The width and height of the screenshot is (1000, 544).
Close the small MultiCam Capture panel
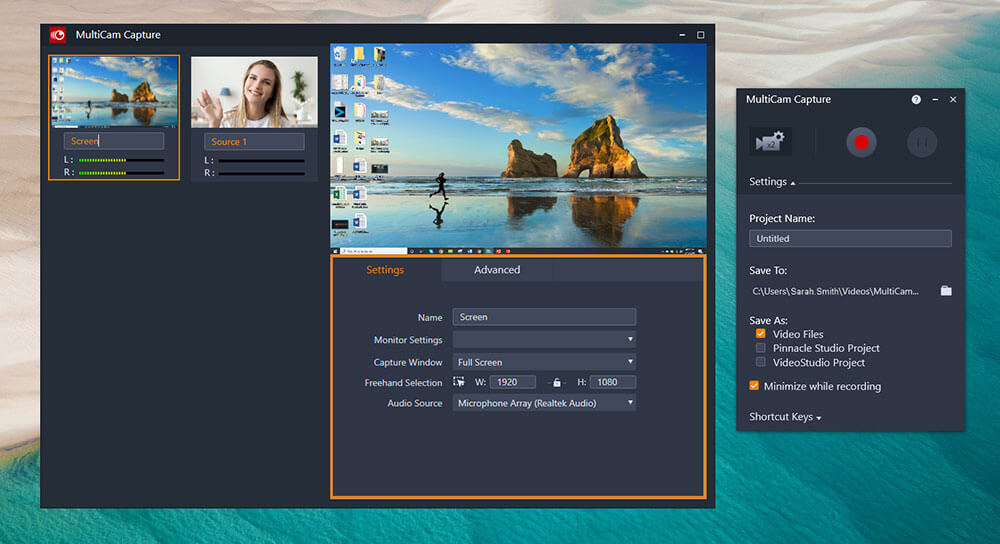[953, 99]
